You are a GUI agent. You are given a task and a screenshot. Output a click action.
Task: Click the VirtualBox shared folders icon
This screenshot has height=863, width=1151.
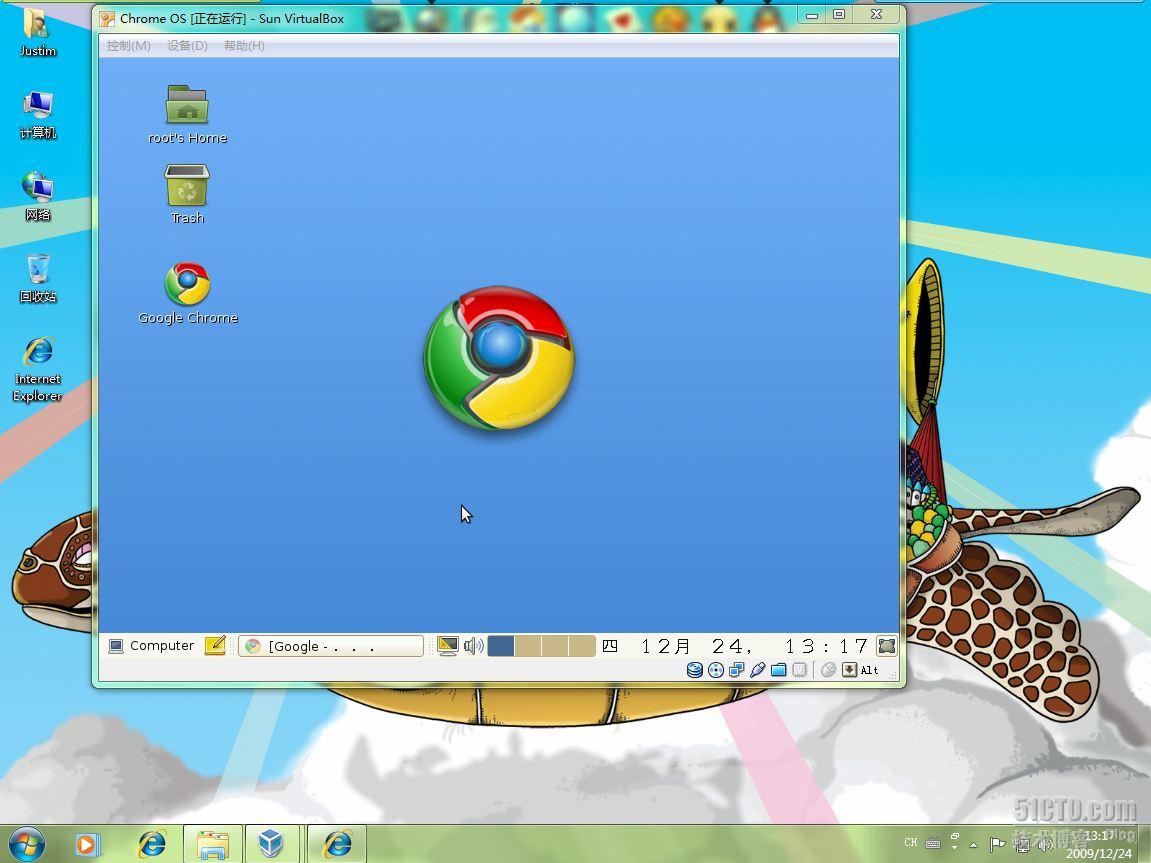(x=779, y=669)
